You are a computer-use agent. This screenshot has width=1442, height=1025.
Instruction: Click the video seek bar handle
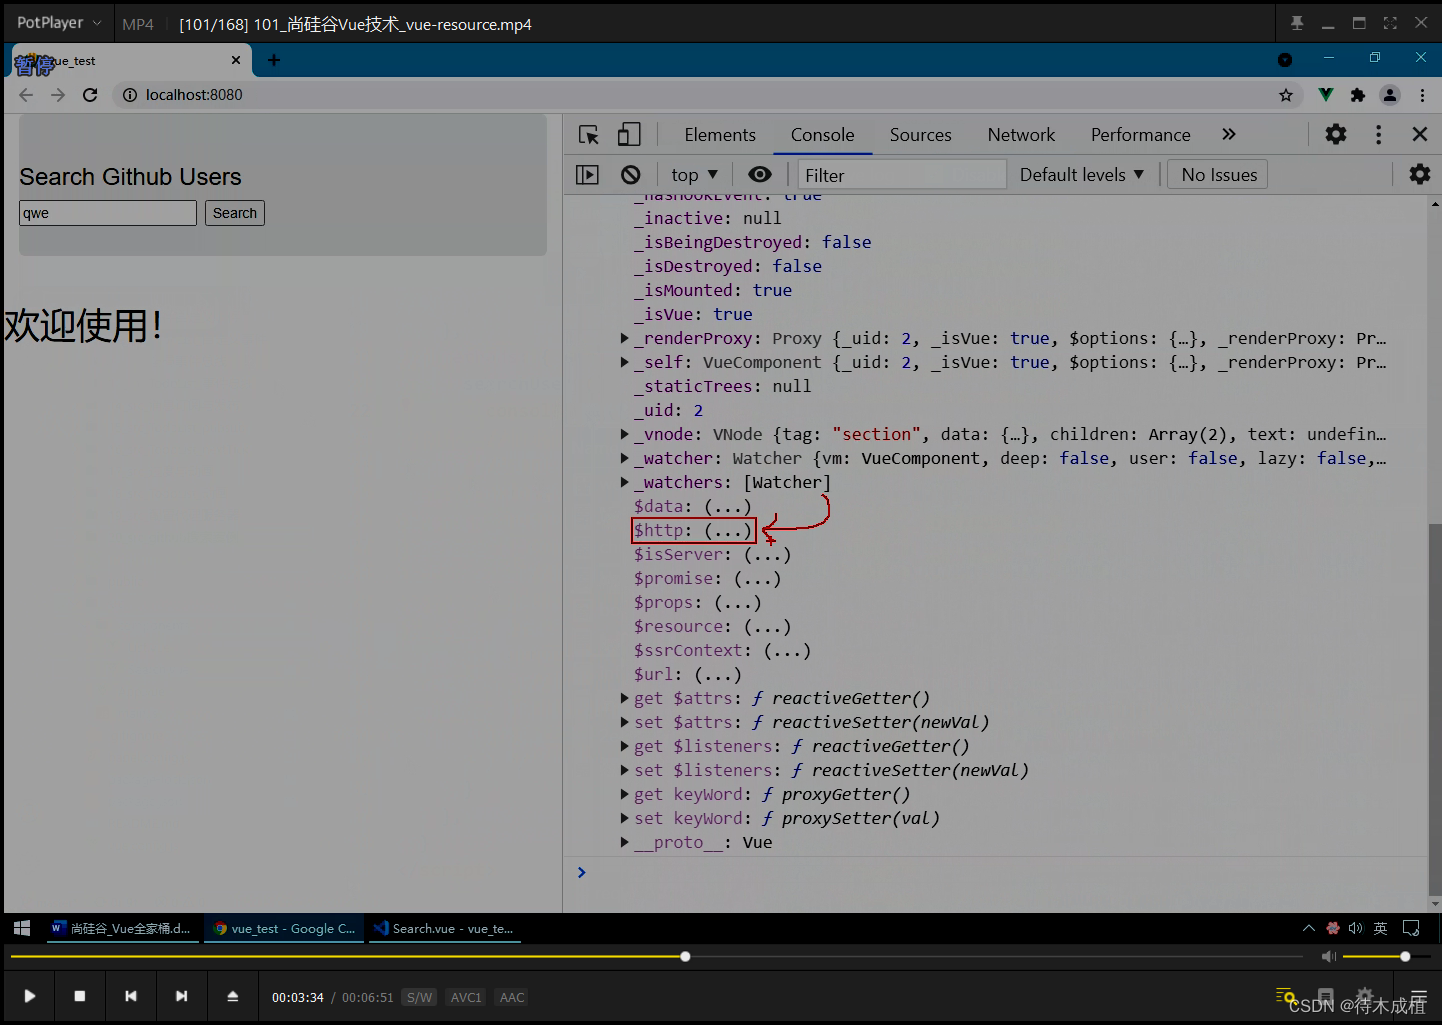tap(685, 957)
